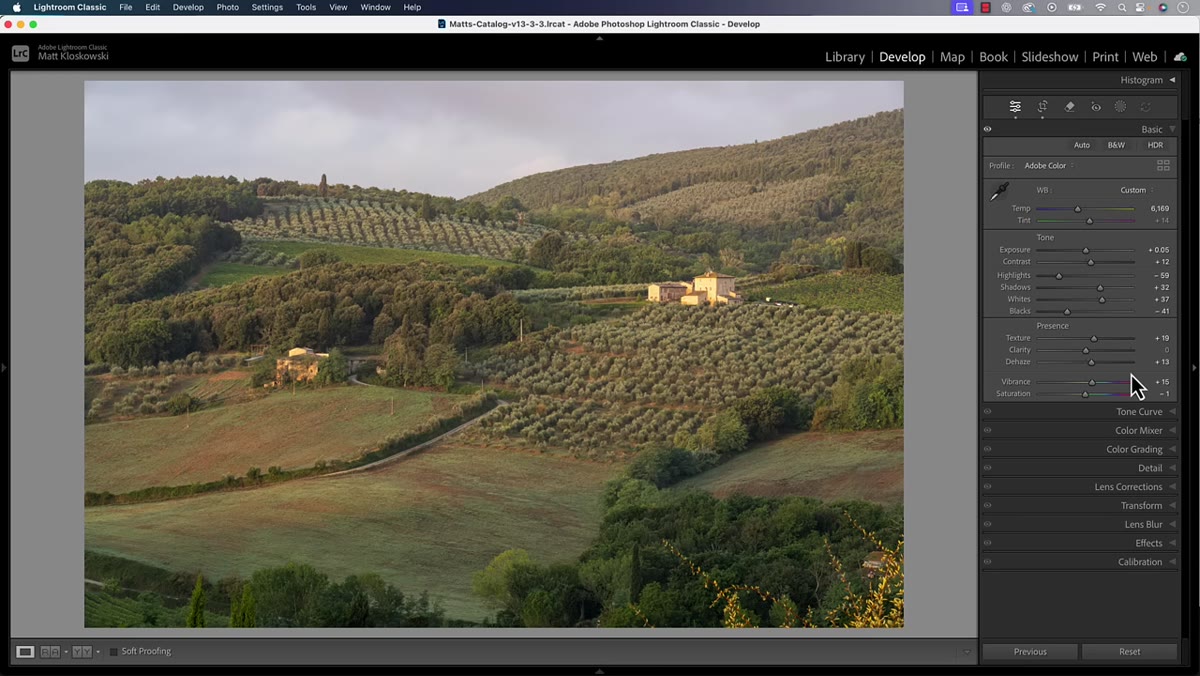Switch to Before and After view

81,652
